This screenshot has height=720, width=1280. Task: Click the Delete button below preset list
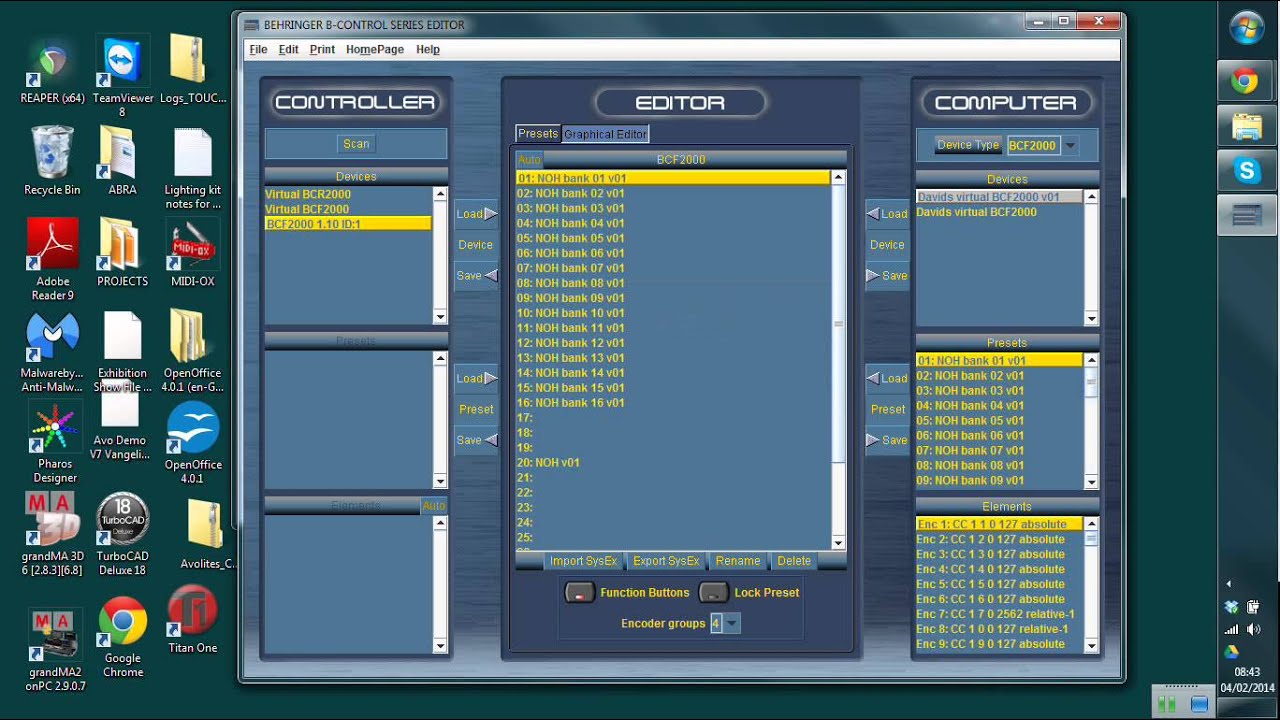pyautogui.click(x=794, y=561)
